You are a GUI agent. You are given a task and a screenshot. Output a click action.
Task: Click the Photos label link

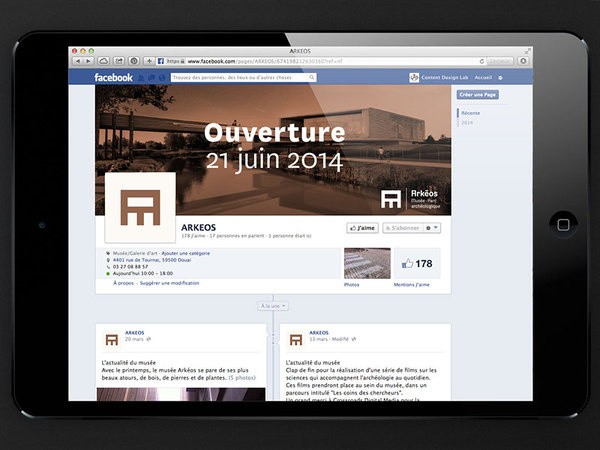351,285
